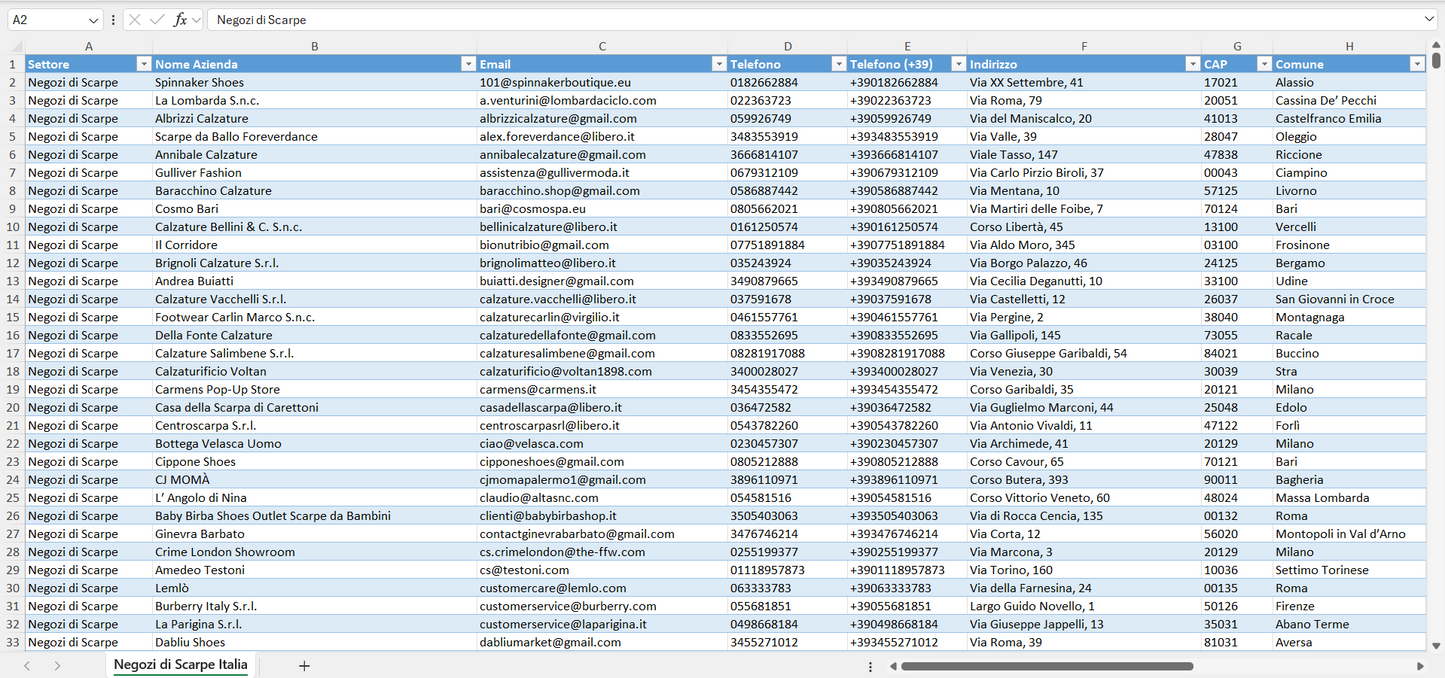Expand the formula bar with the chevron
This screenshot has width=1445, height=678.
click(1429, 20)
